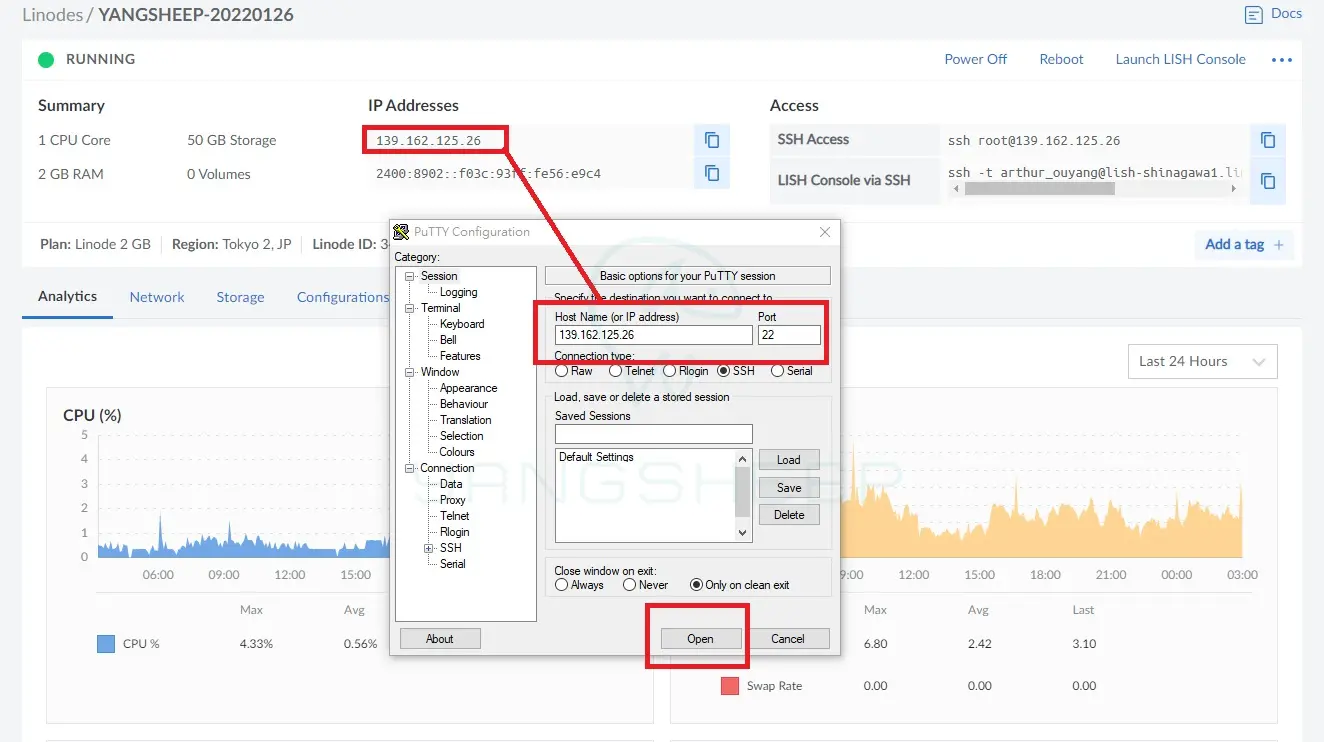Click the Cancel button in PuTTY
The image size is (1324, 742).
tap(788, 639)
